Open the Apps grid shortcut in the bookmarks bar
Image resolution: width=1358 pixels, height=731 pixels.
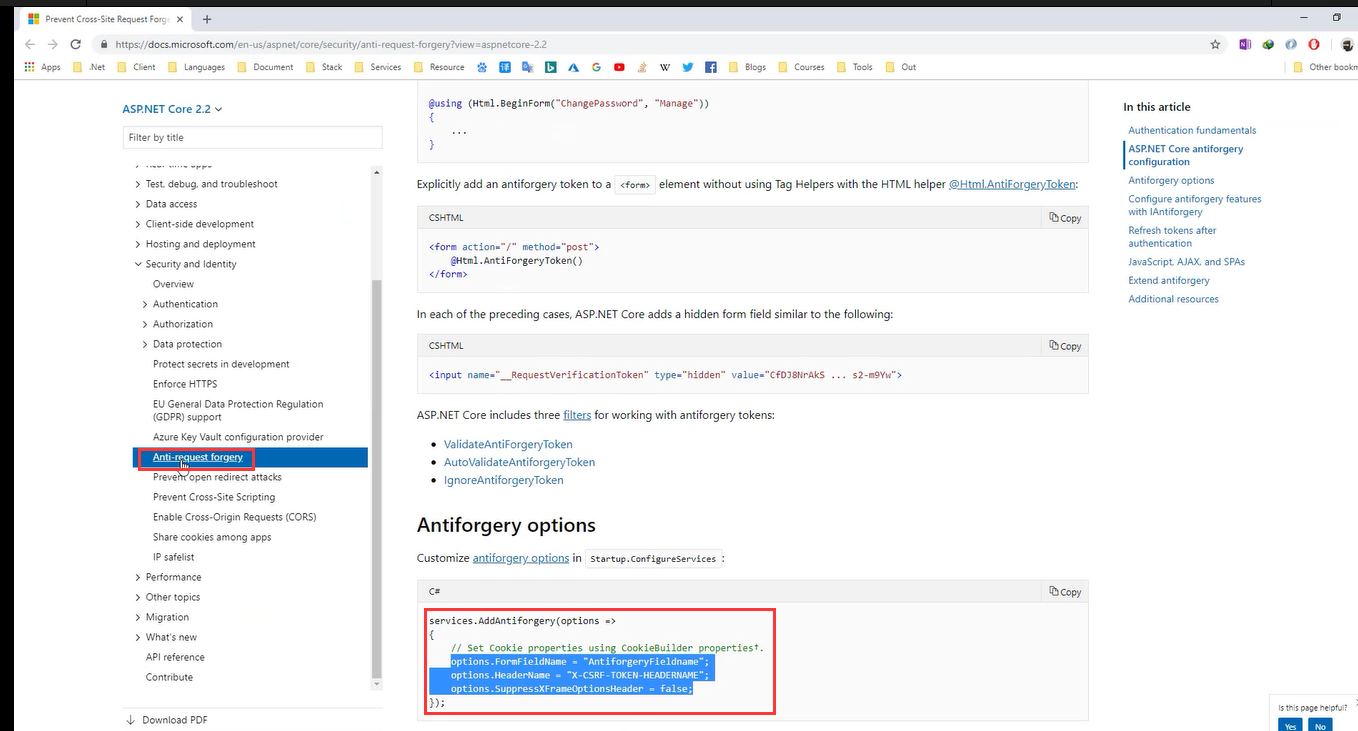(x=43, y=67)
